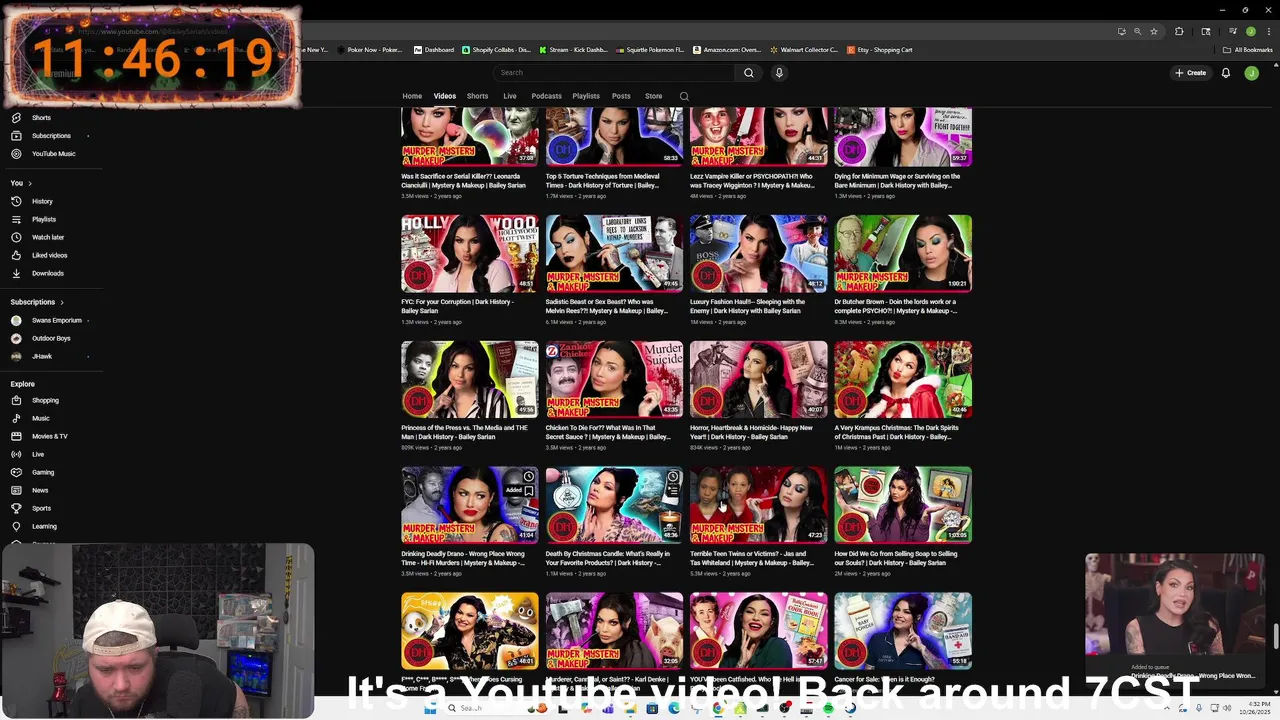This screenshot has width=1280, height=720.
Task: Open the Chrome extensions puzzle icon
Action: (x=1179, y=31)
